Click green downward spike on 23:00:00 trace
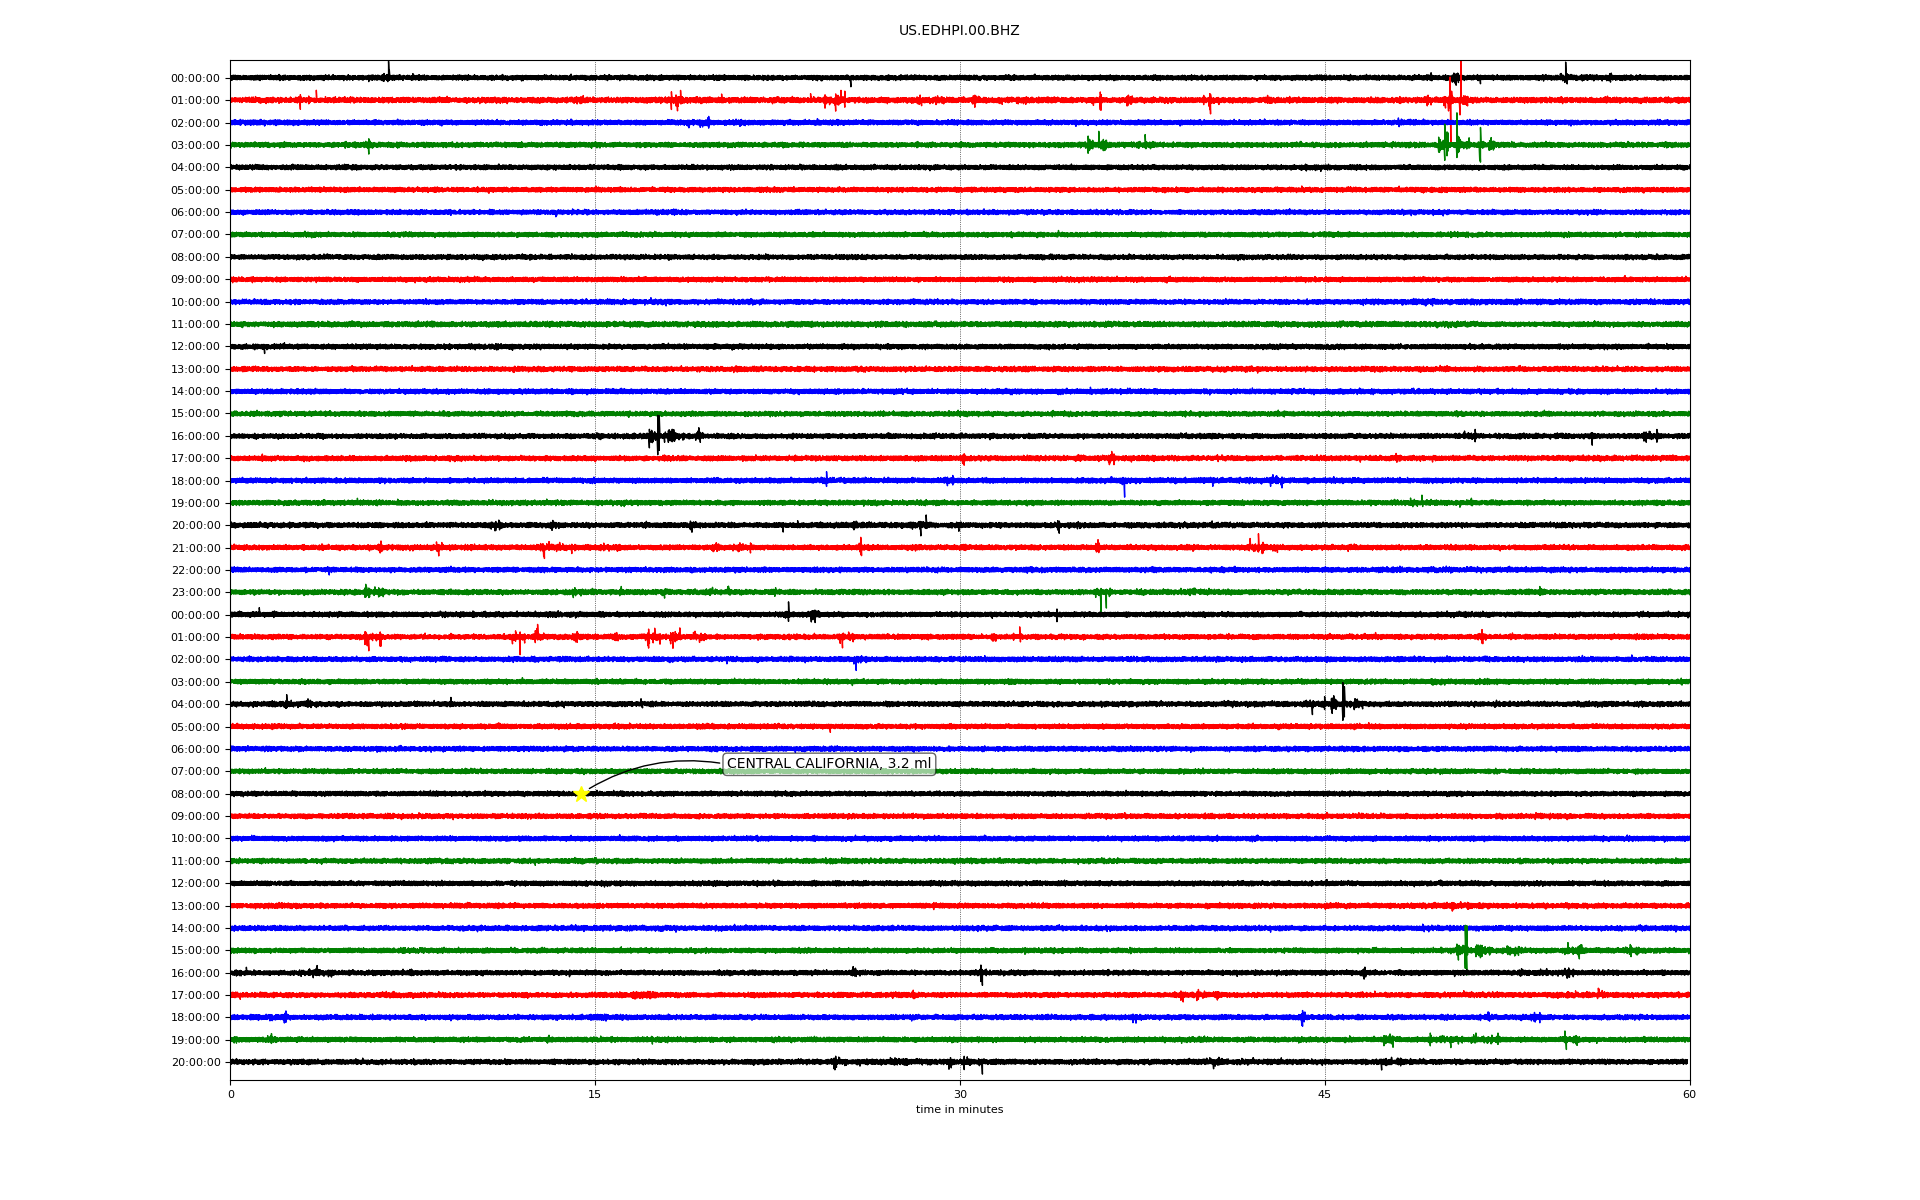Screen dimensions: 1920x1200 click(x=1101, y=600)
